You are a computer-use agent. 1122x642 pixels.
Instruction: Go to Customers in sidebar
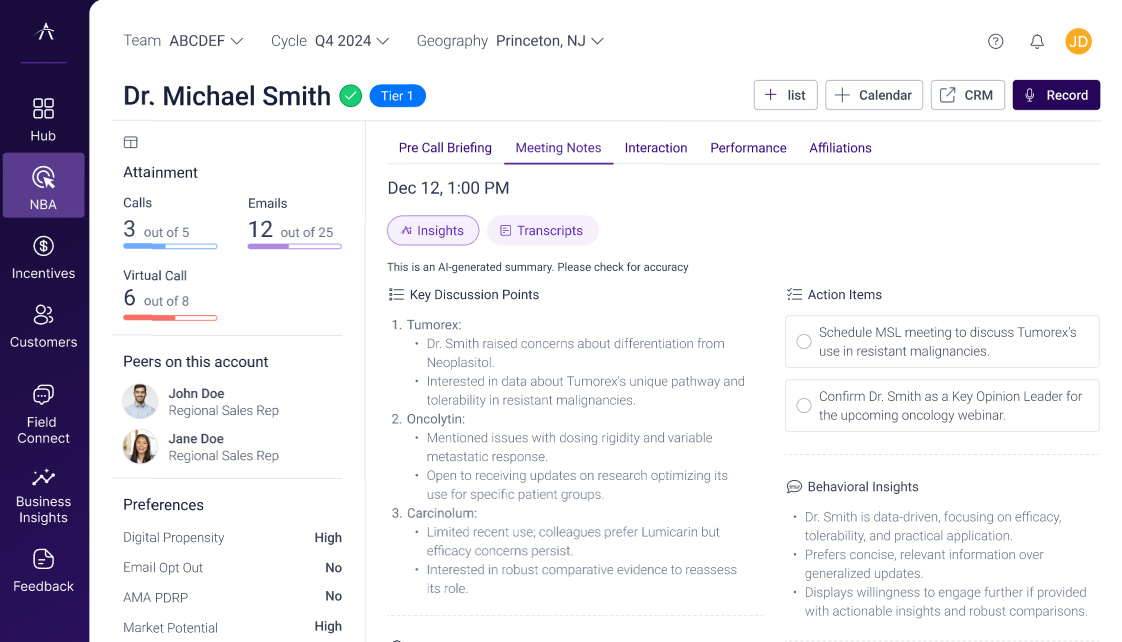(43, 326)
